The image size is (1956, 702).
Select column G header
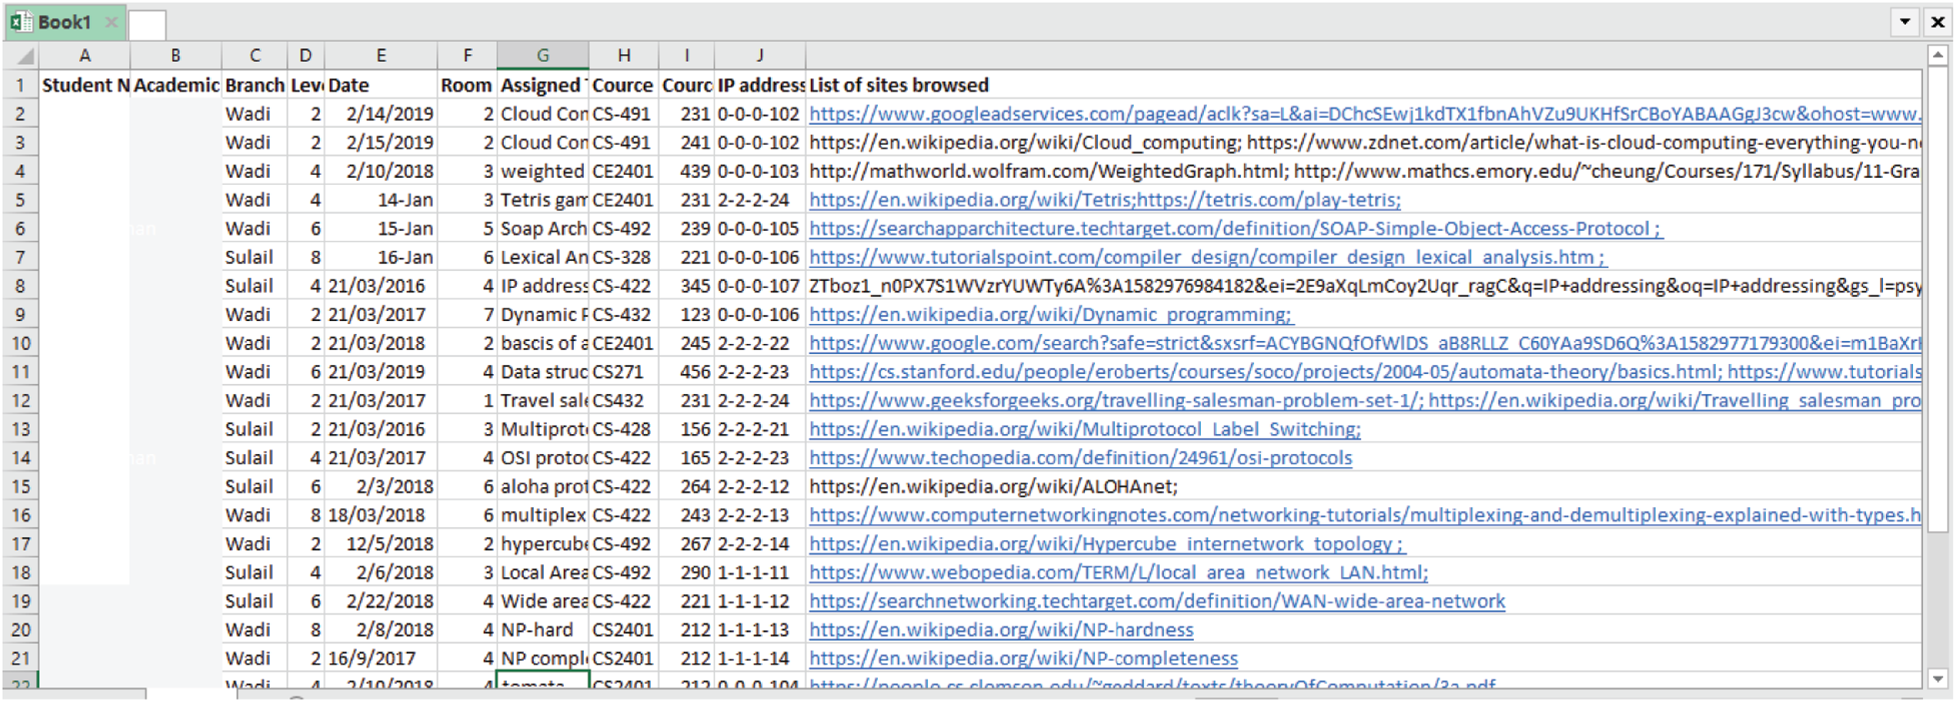click(542, 56)
